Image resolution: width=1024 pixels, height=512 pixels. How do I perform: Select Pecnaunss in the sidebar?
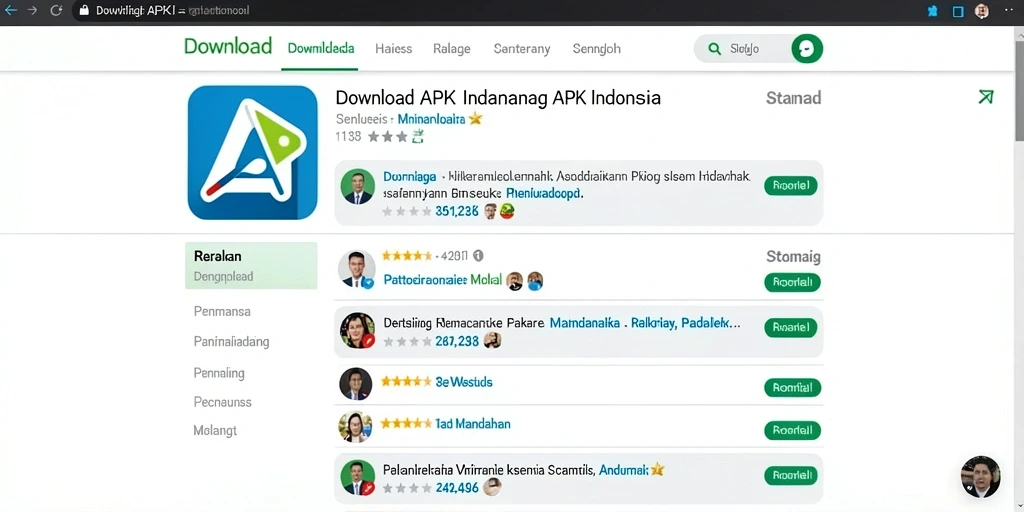pos(222,402)
